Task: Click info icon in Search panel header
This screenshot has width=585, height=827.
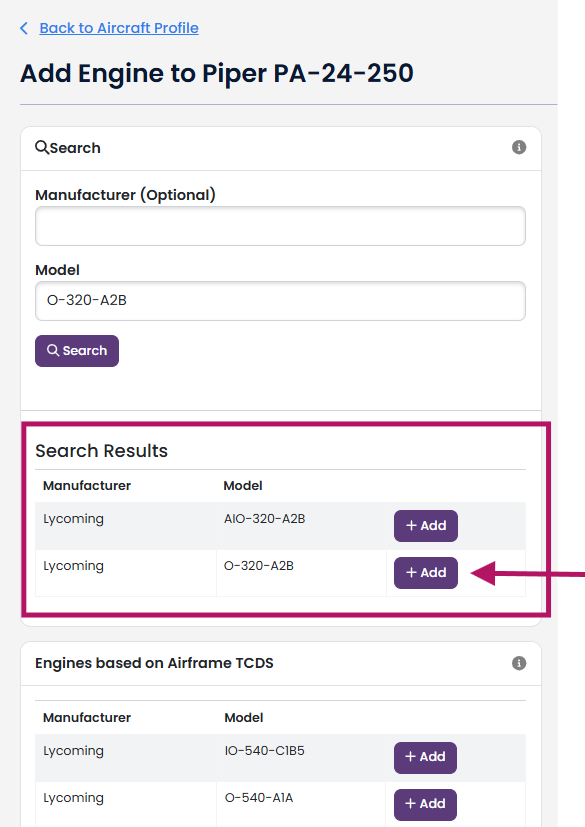Action: [519, 147]
